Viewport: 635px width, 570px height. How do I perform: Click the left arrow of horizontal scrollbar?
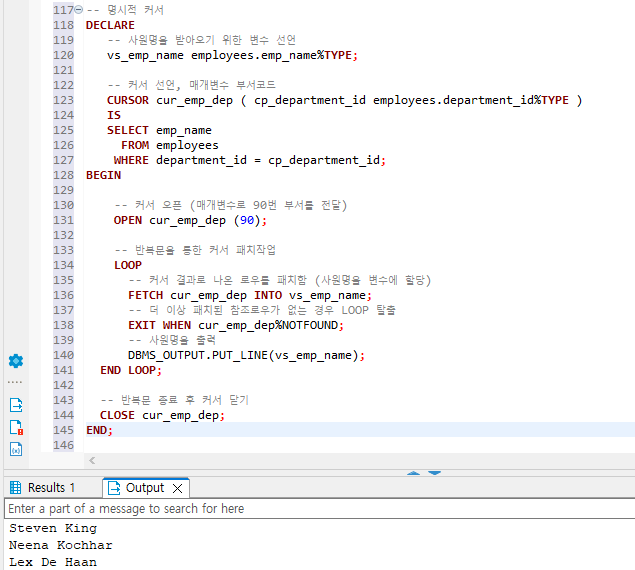(x=92, y=460)
